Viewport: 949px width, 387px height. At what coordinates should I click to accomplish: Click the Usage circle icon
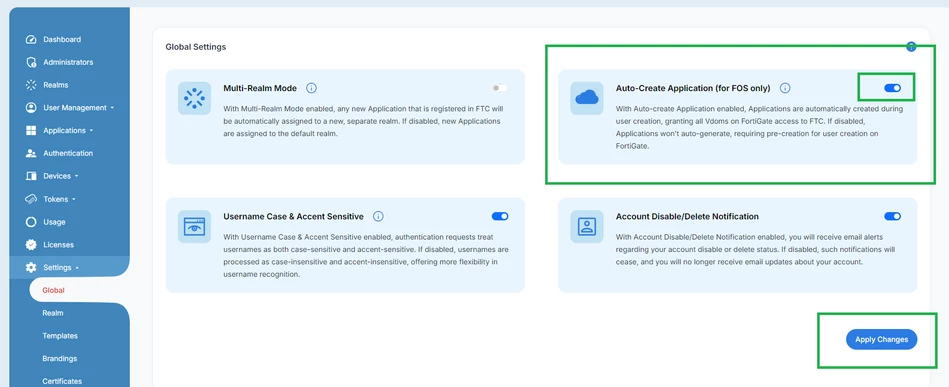tap(31, 222)
